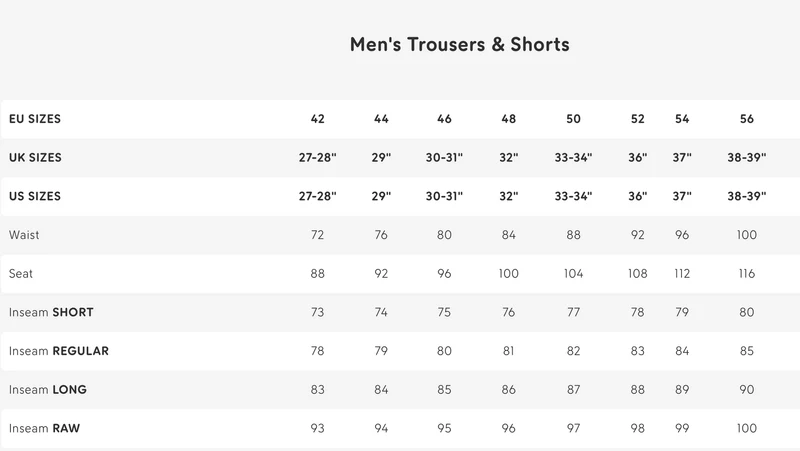Select waist value 88 for size 50
The height and width of the screenshot is (451, 800).
coord(573,235)
